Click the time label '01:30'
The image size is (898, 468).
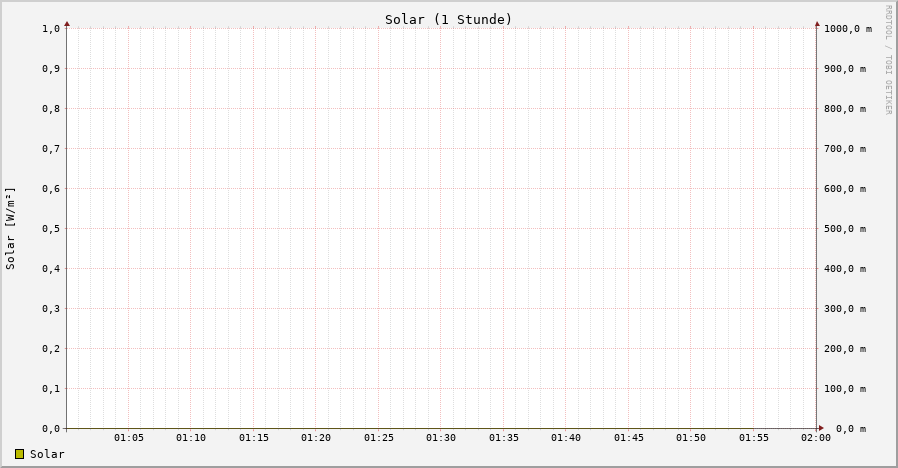point(441,438)
